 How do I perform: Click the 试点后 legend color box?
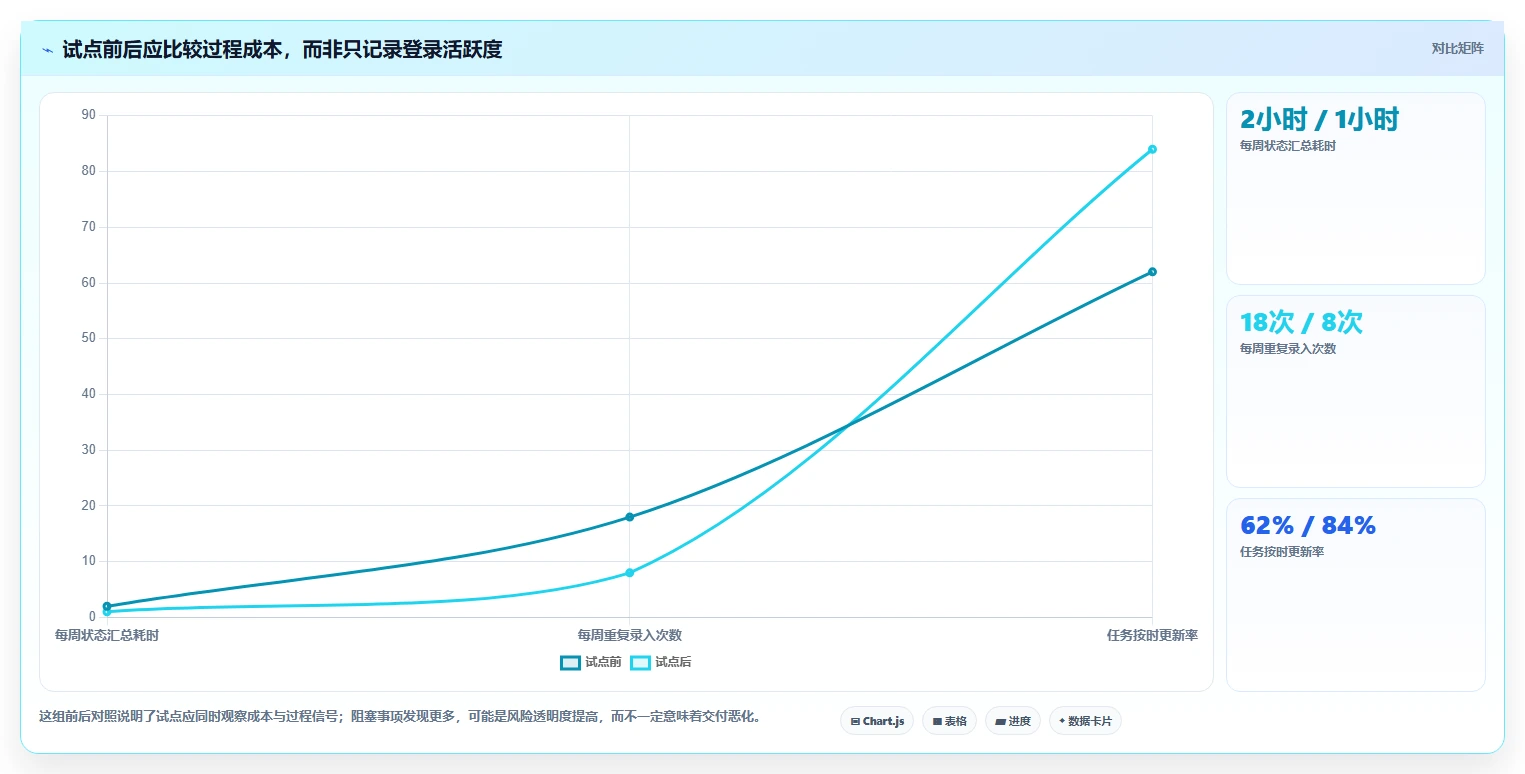point(640,662)
